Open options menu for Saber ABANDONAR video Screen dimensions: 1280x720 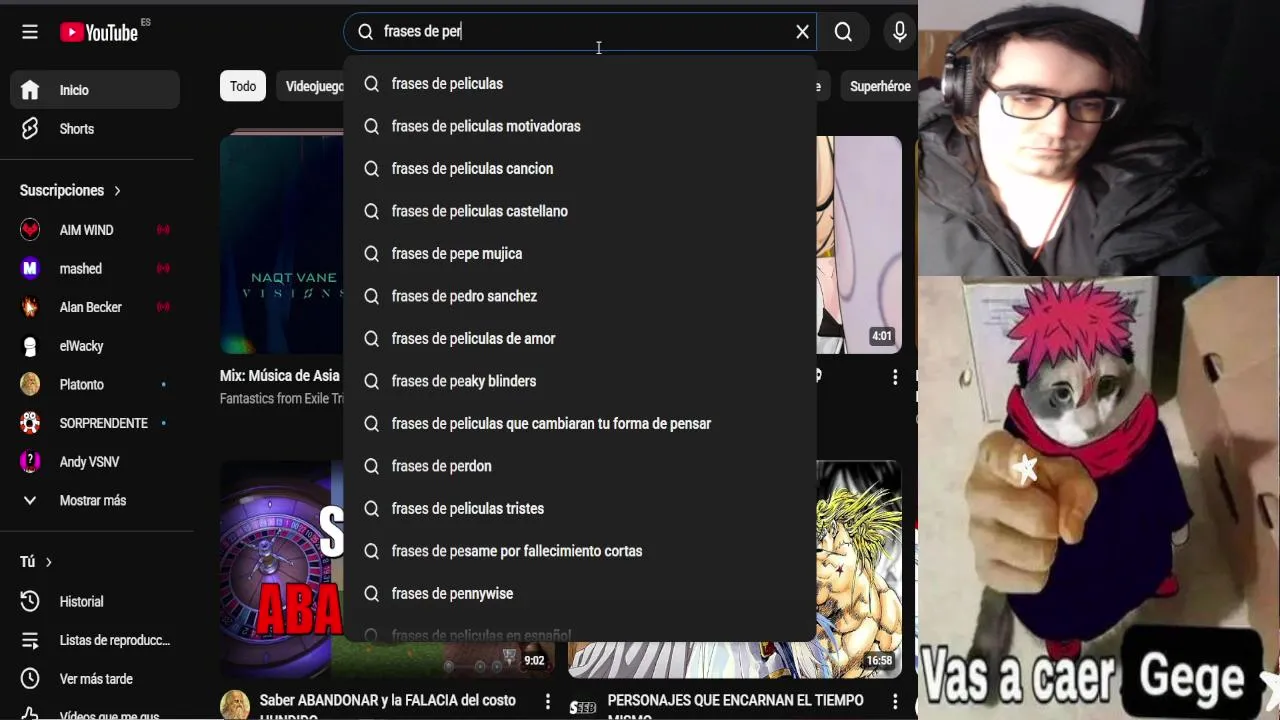[547, 702]
